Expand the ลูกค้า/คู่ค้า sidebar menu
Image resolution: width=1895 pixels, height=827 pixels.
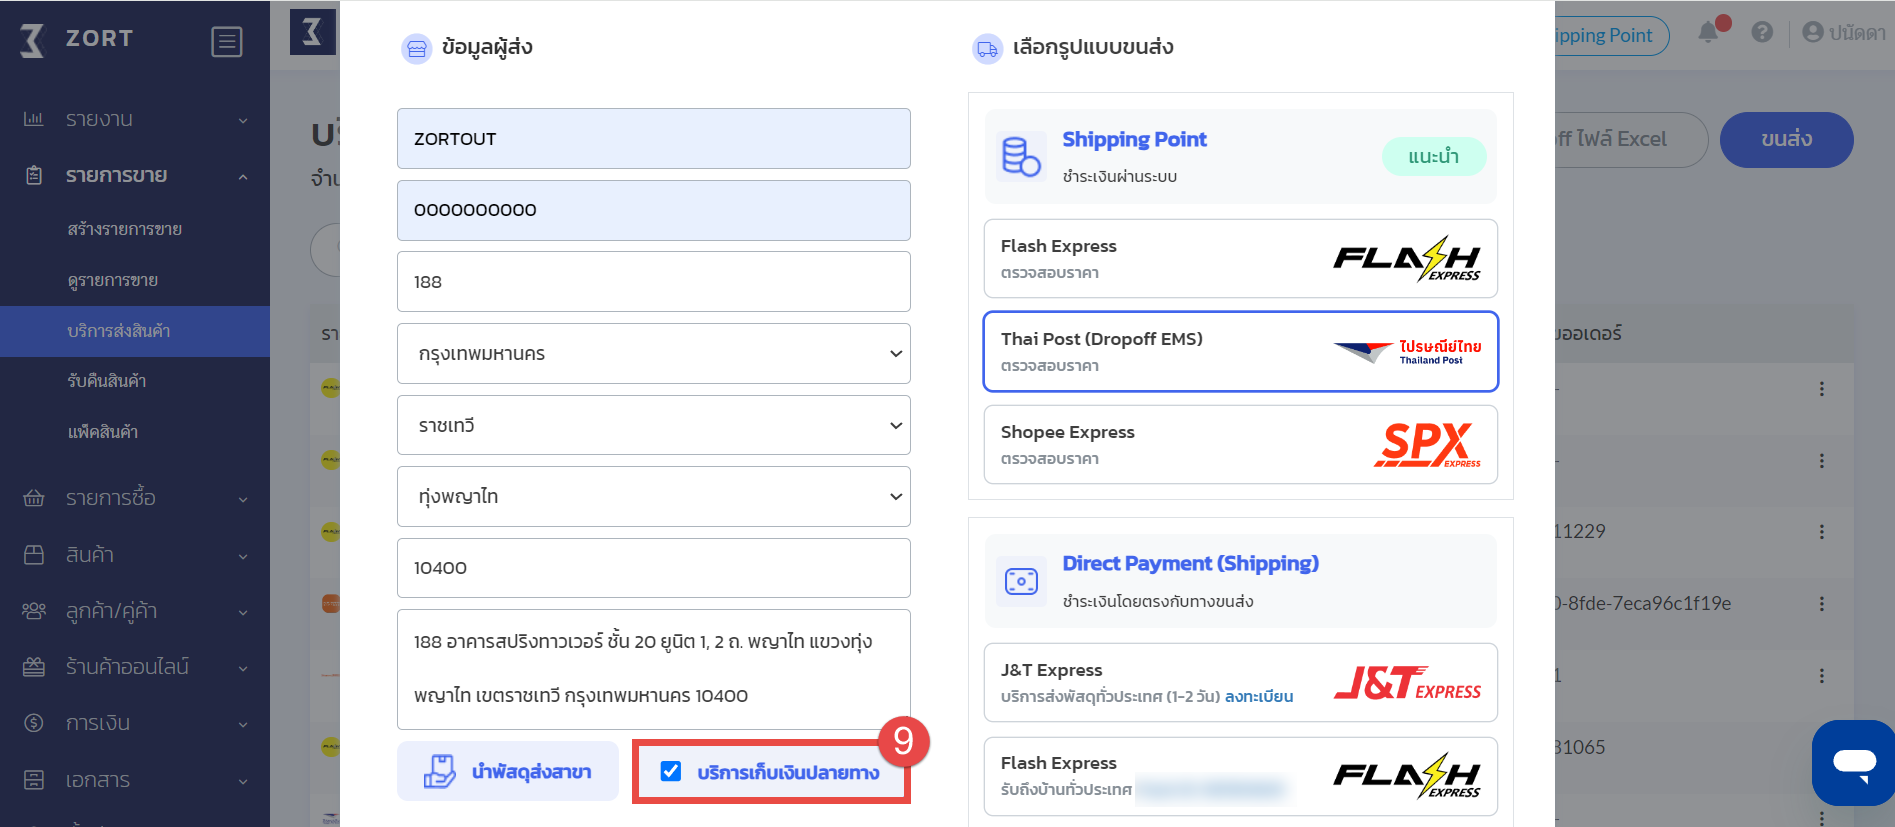(135, 610)
